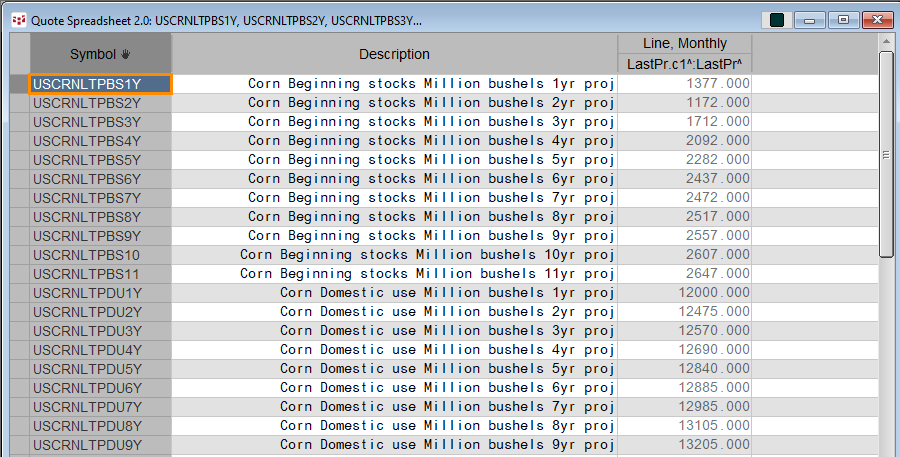The width and height of the screenshot is (900, 457).
Task: Click the row selector beside USCRNLTPBS1Y
Action: pos(20,84)
